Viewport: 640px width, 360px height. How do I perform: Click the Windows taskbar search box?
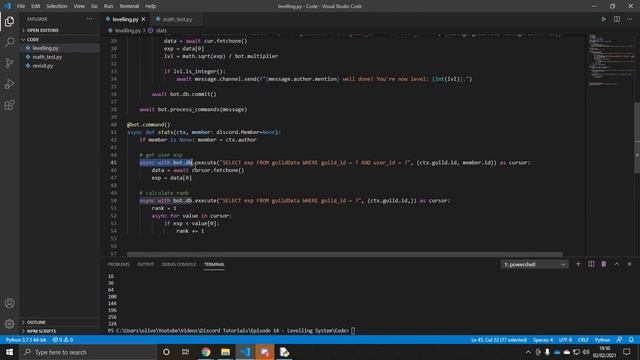(x=88, y=352)
